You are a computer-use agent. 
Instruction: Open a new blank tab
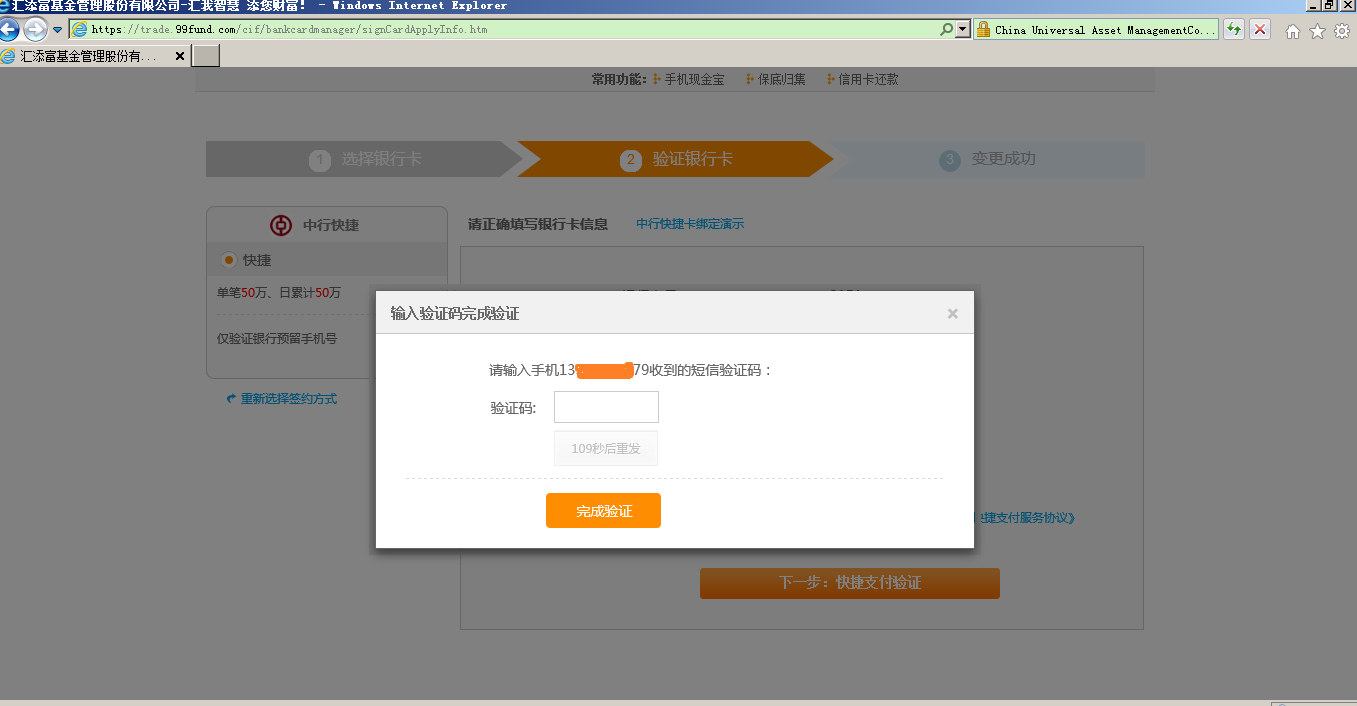pyautogui.click(x=205, y=56)
